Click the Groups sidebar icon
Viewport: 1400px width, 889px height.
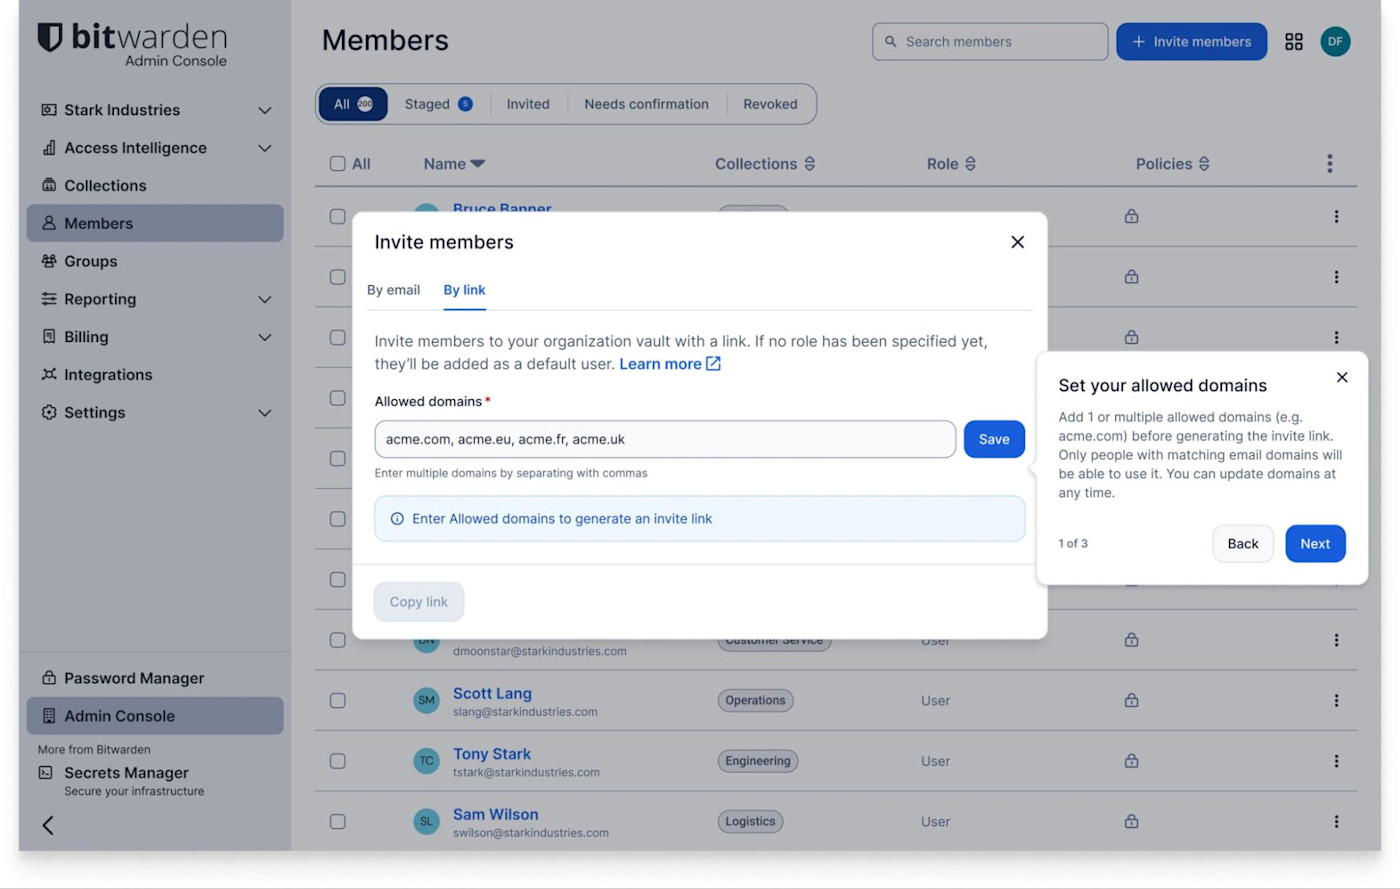pos(49,261)
